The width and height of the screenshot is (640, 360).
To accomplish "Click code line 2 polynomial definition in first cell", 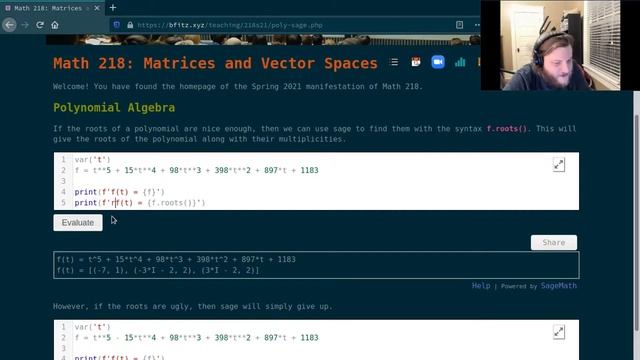I will [x=196, y=170].
